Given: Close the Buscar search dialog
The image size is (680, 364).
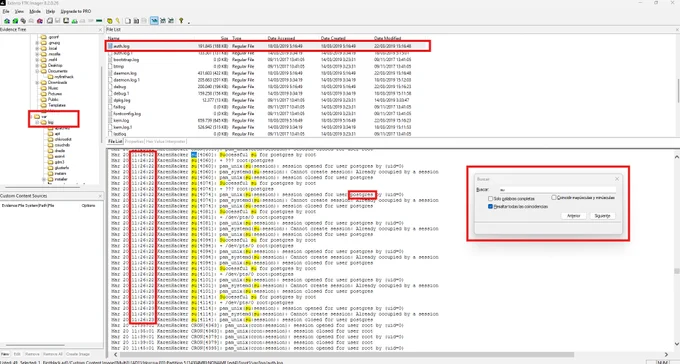Looking at the screenshot, I should point(617,179).
